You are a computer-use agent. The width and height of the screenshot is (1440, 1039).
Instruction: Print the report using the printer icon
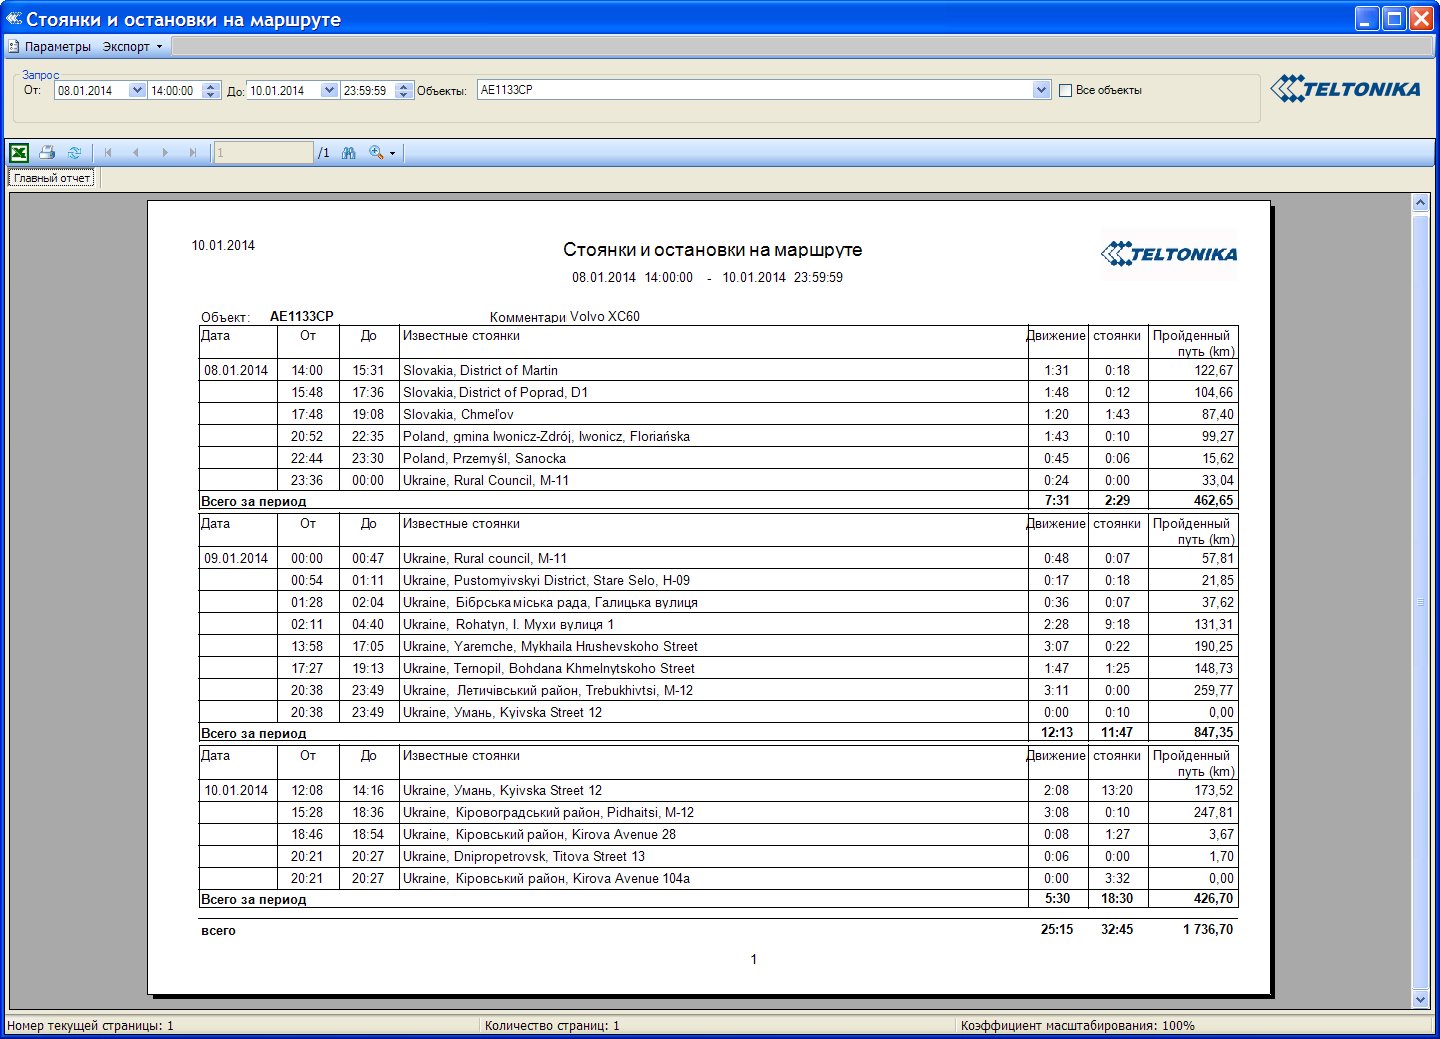pyautogui.click(x=47, y=153)
